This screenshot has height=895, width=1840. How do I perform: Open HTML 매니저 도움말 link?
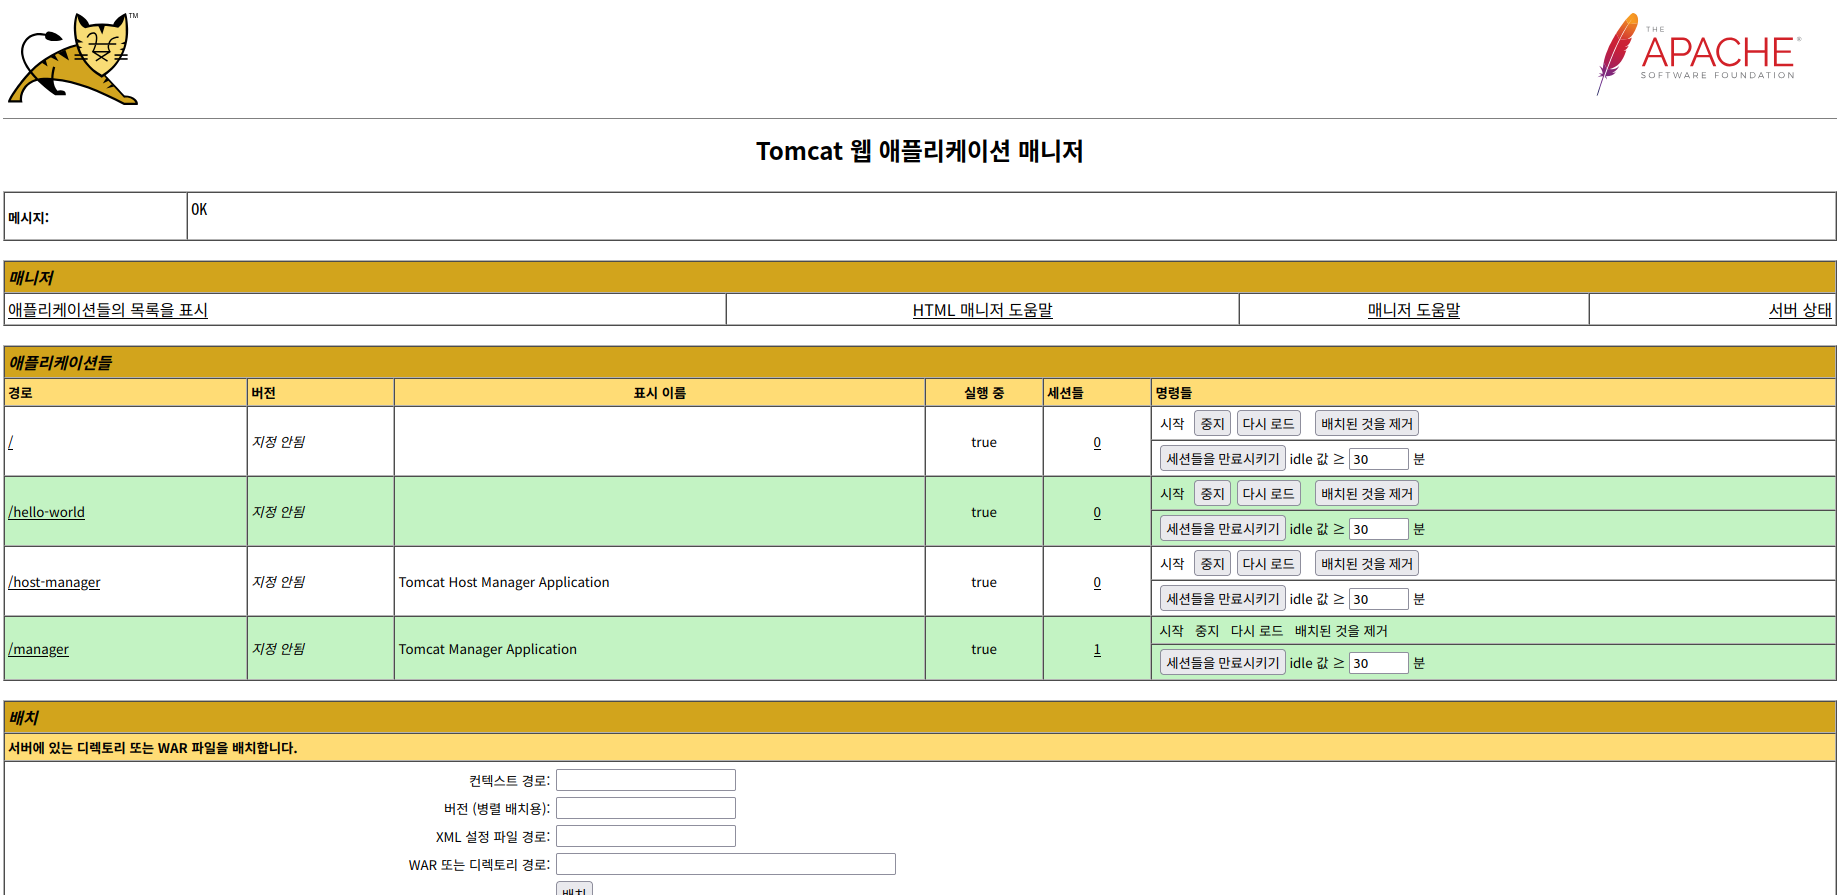pos(982,310)
